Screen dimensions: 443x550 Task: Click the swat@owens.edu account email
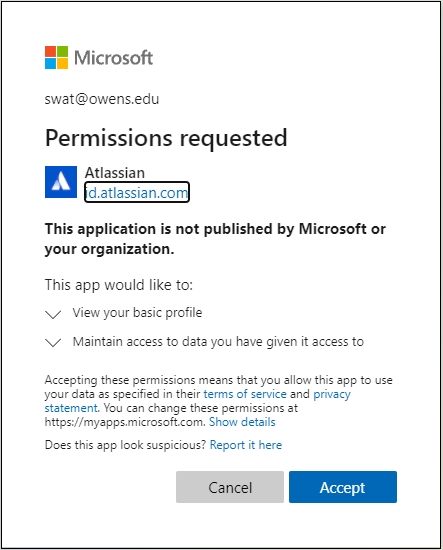click(x=102, y=99)
